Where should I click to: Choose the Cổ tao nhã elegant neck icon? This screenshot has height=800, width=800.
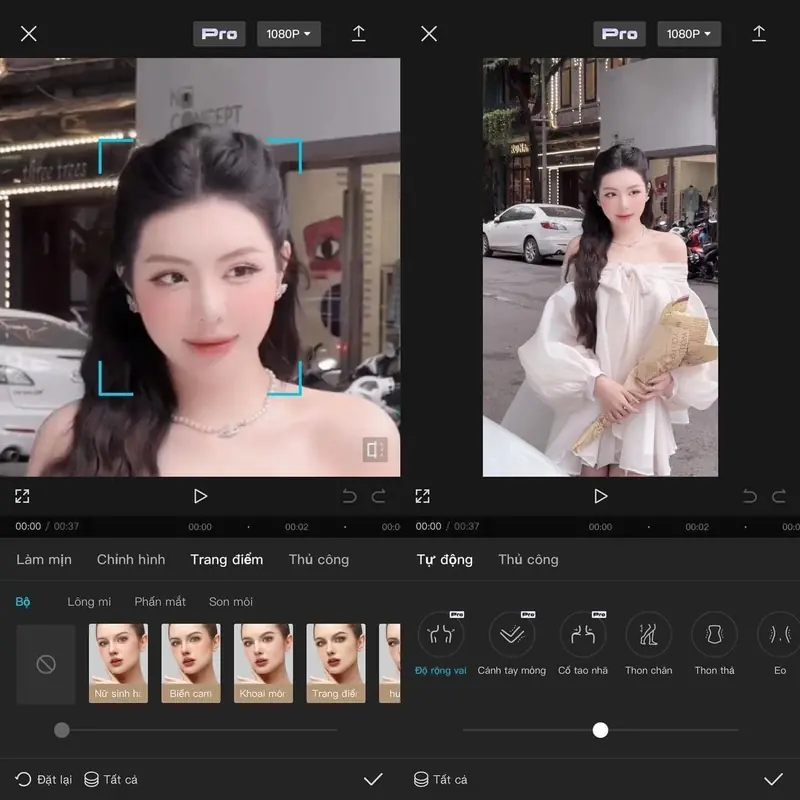pyautogui.click(x=581, y=635)
